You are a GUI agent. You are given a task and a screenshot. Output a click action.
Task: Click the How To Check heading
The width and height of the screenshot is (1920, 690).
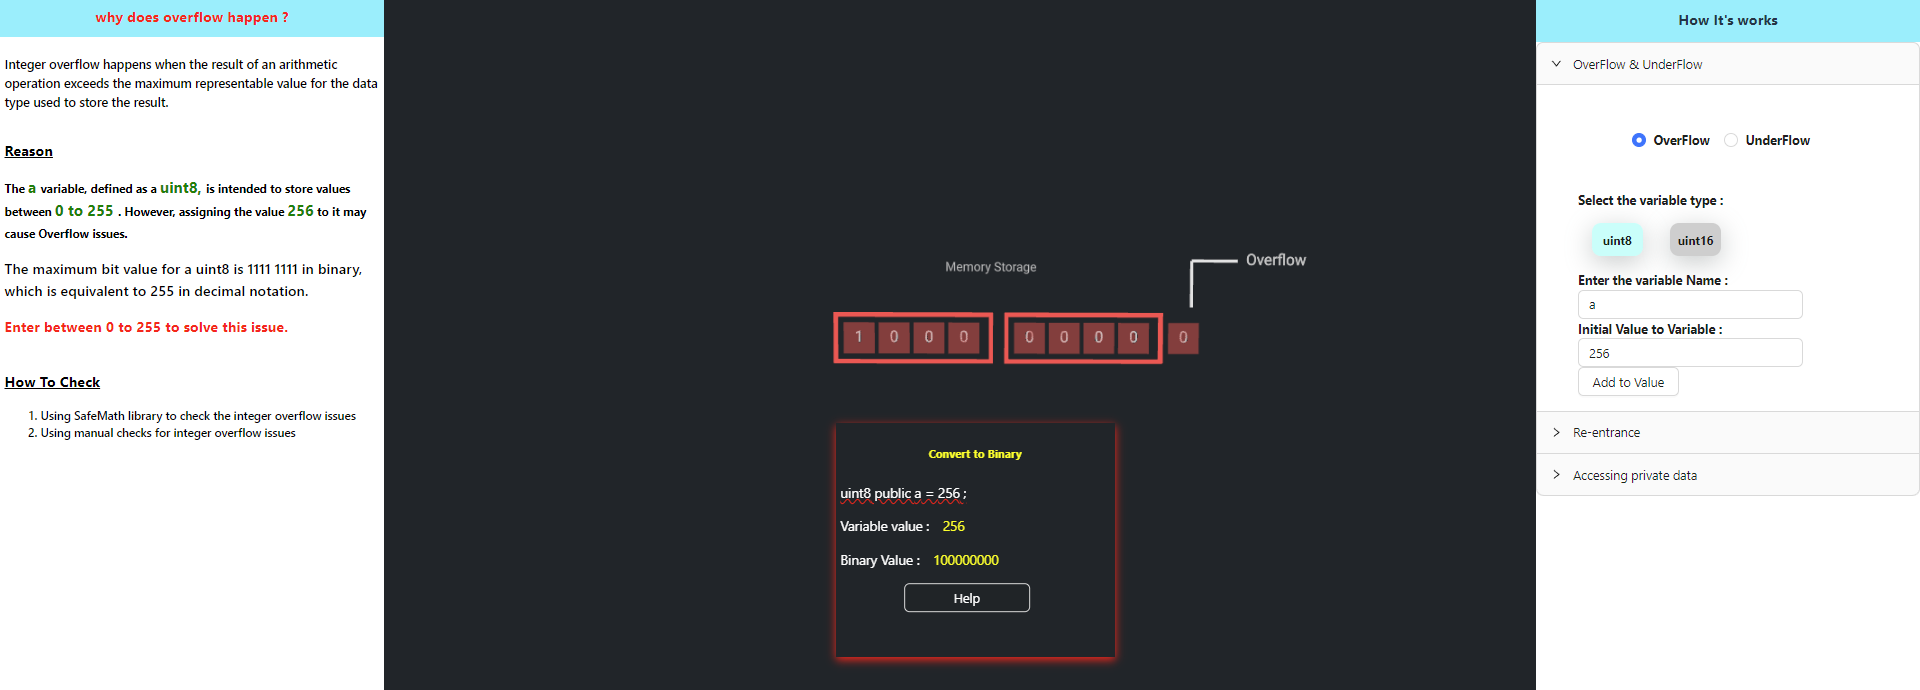pyautogui.click(x=52, y=382)
